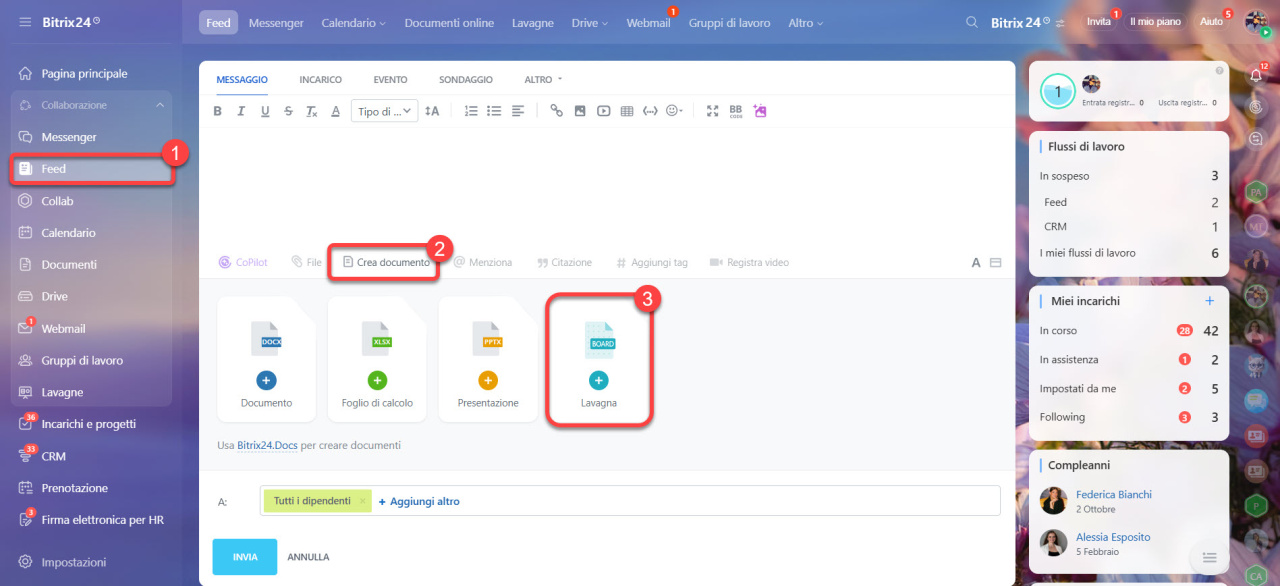1280x586 pixels.
Task: Apply strikethrough formatting
Action: click(x=289, y=111)
